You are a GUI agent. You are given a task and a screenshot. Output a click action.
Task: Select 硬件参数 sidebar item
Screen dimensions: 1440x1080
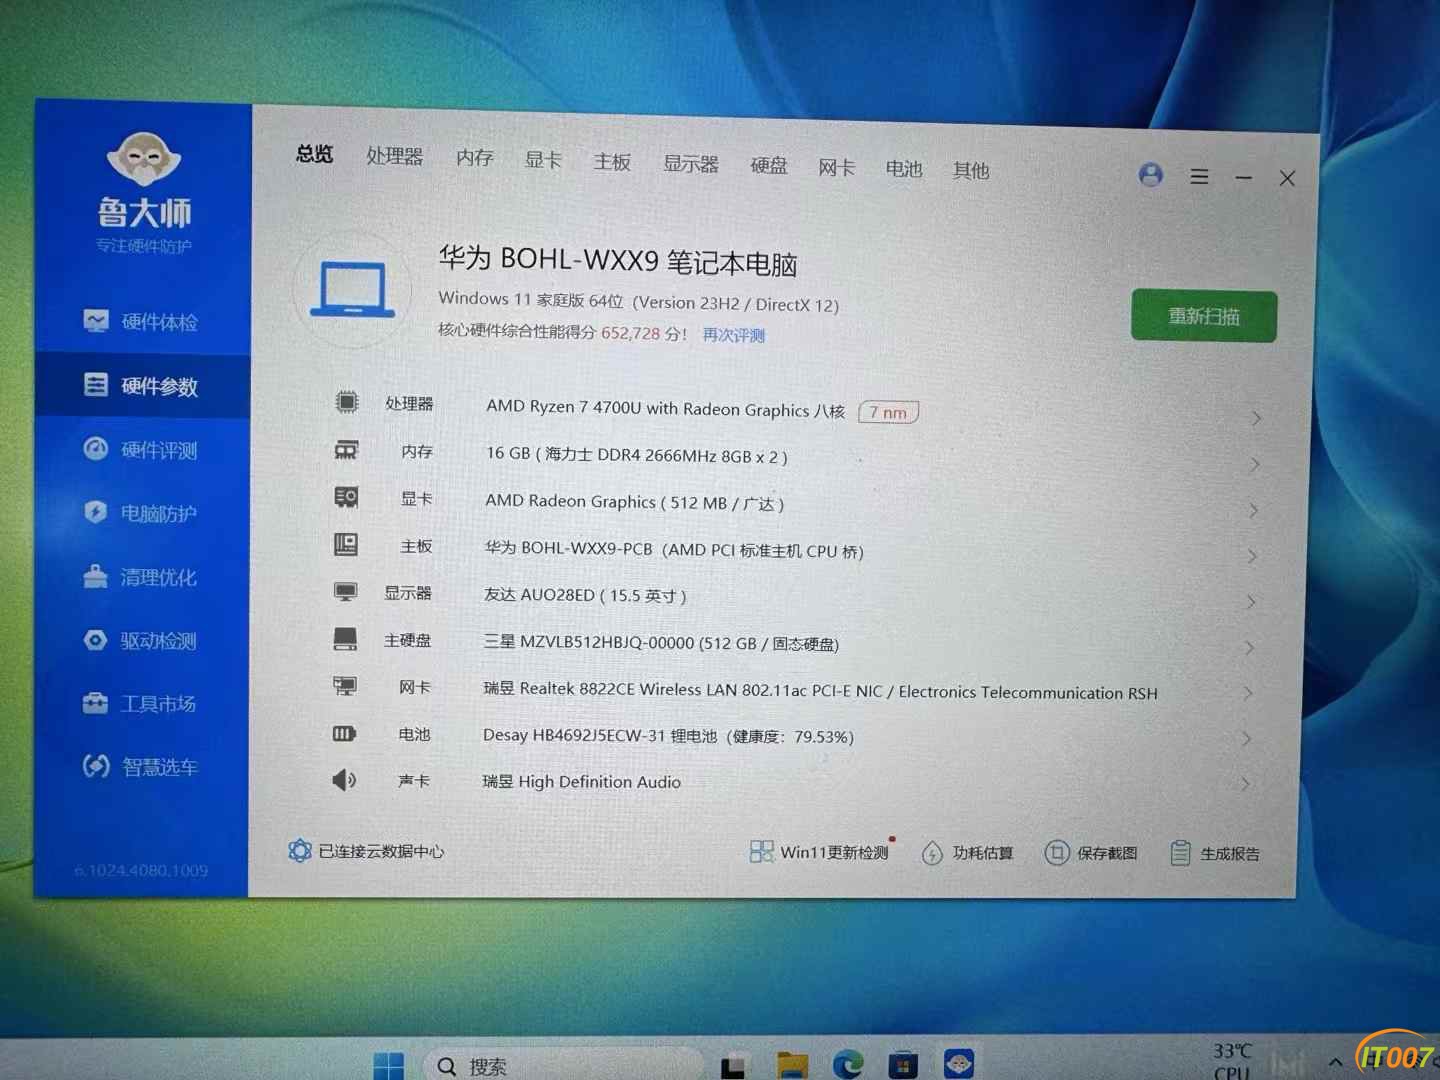click(142, 386)
